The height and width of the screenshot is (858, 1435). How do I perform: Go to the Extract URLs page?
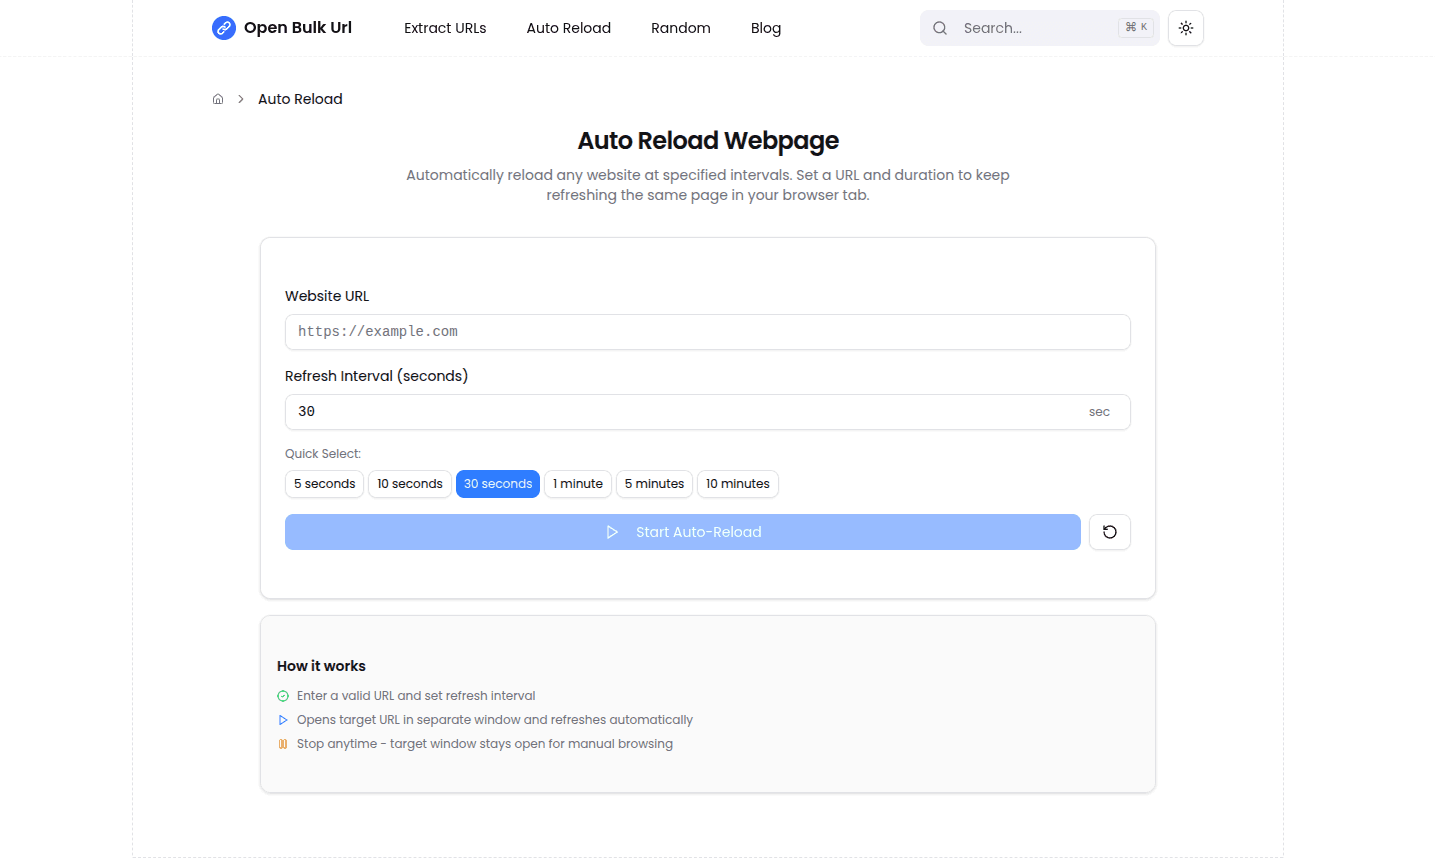point(445,28)
